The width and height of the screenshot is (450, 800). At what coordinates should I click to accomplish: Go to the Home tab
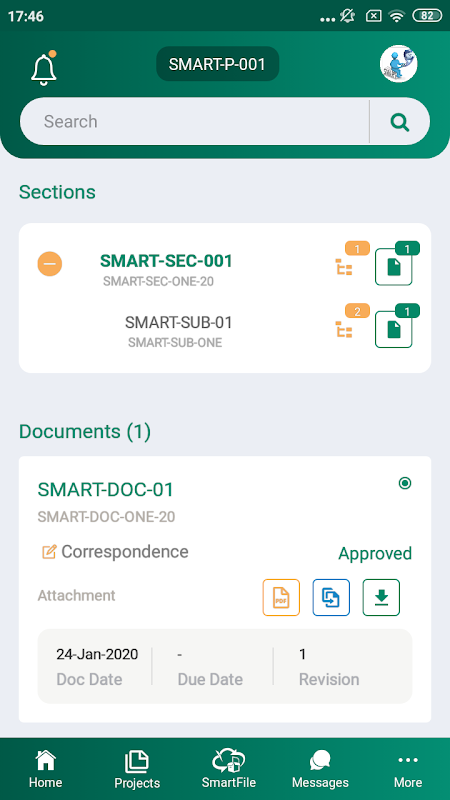coord(45,768)
